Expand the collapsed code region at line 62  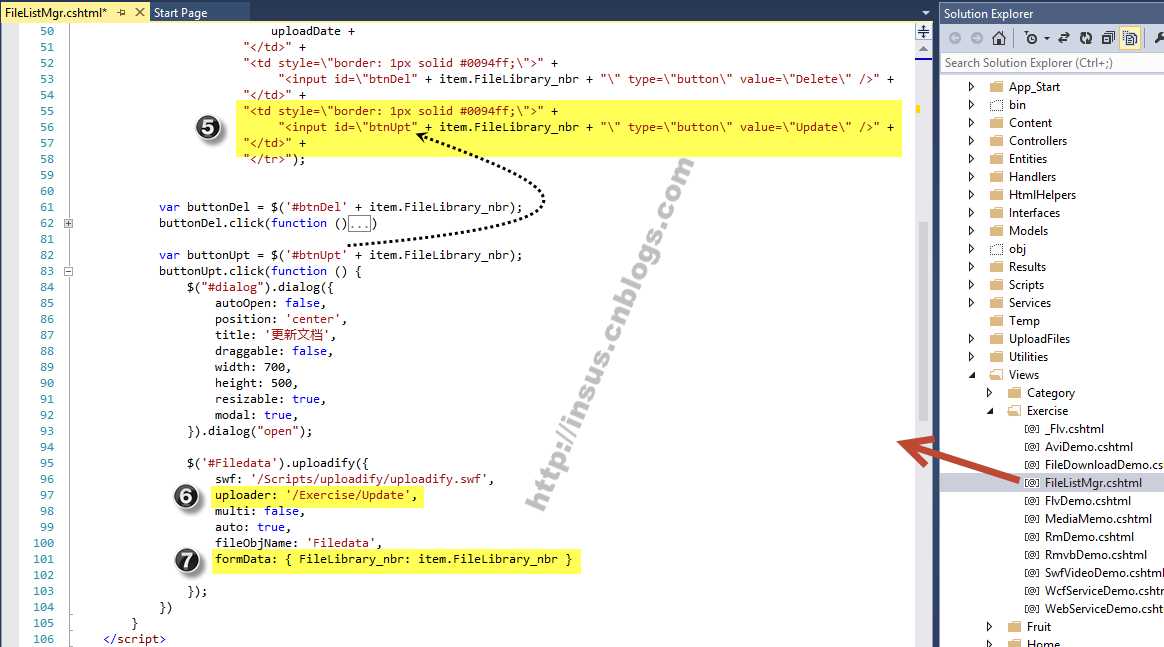click(x=68, y=223)
